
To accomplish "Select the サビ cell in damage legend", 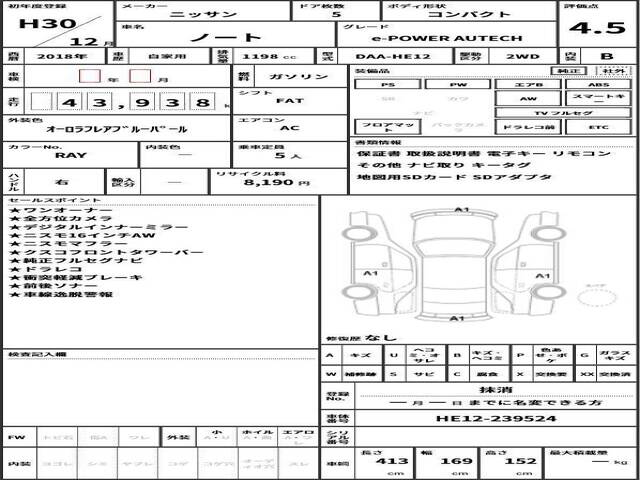I will [x=426, y=374].
